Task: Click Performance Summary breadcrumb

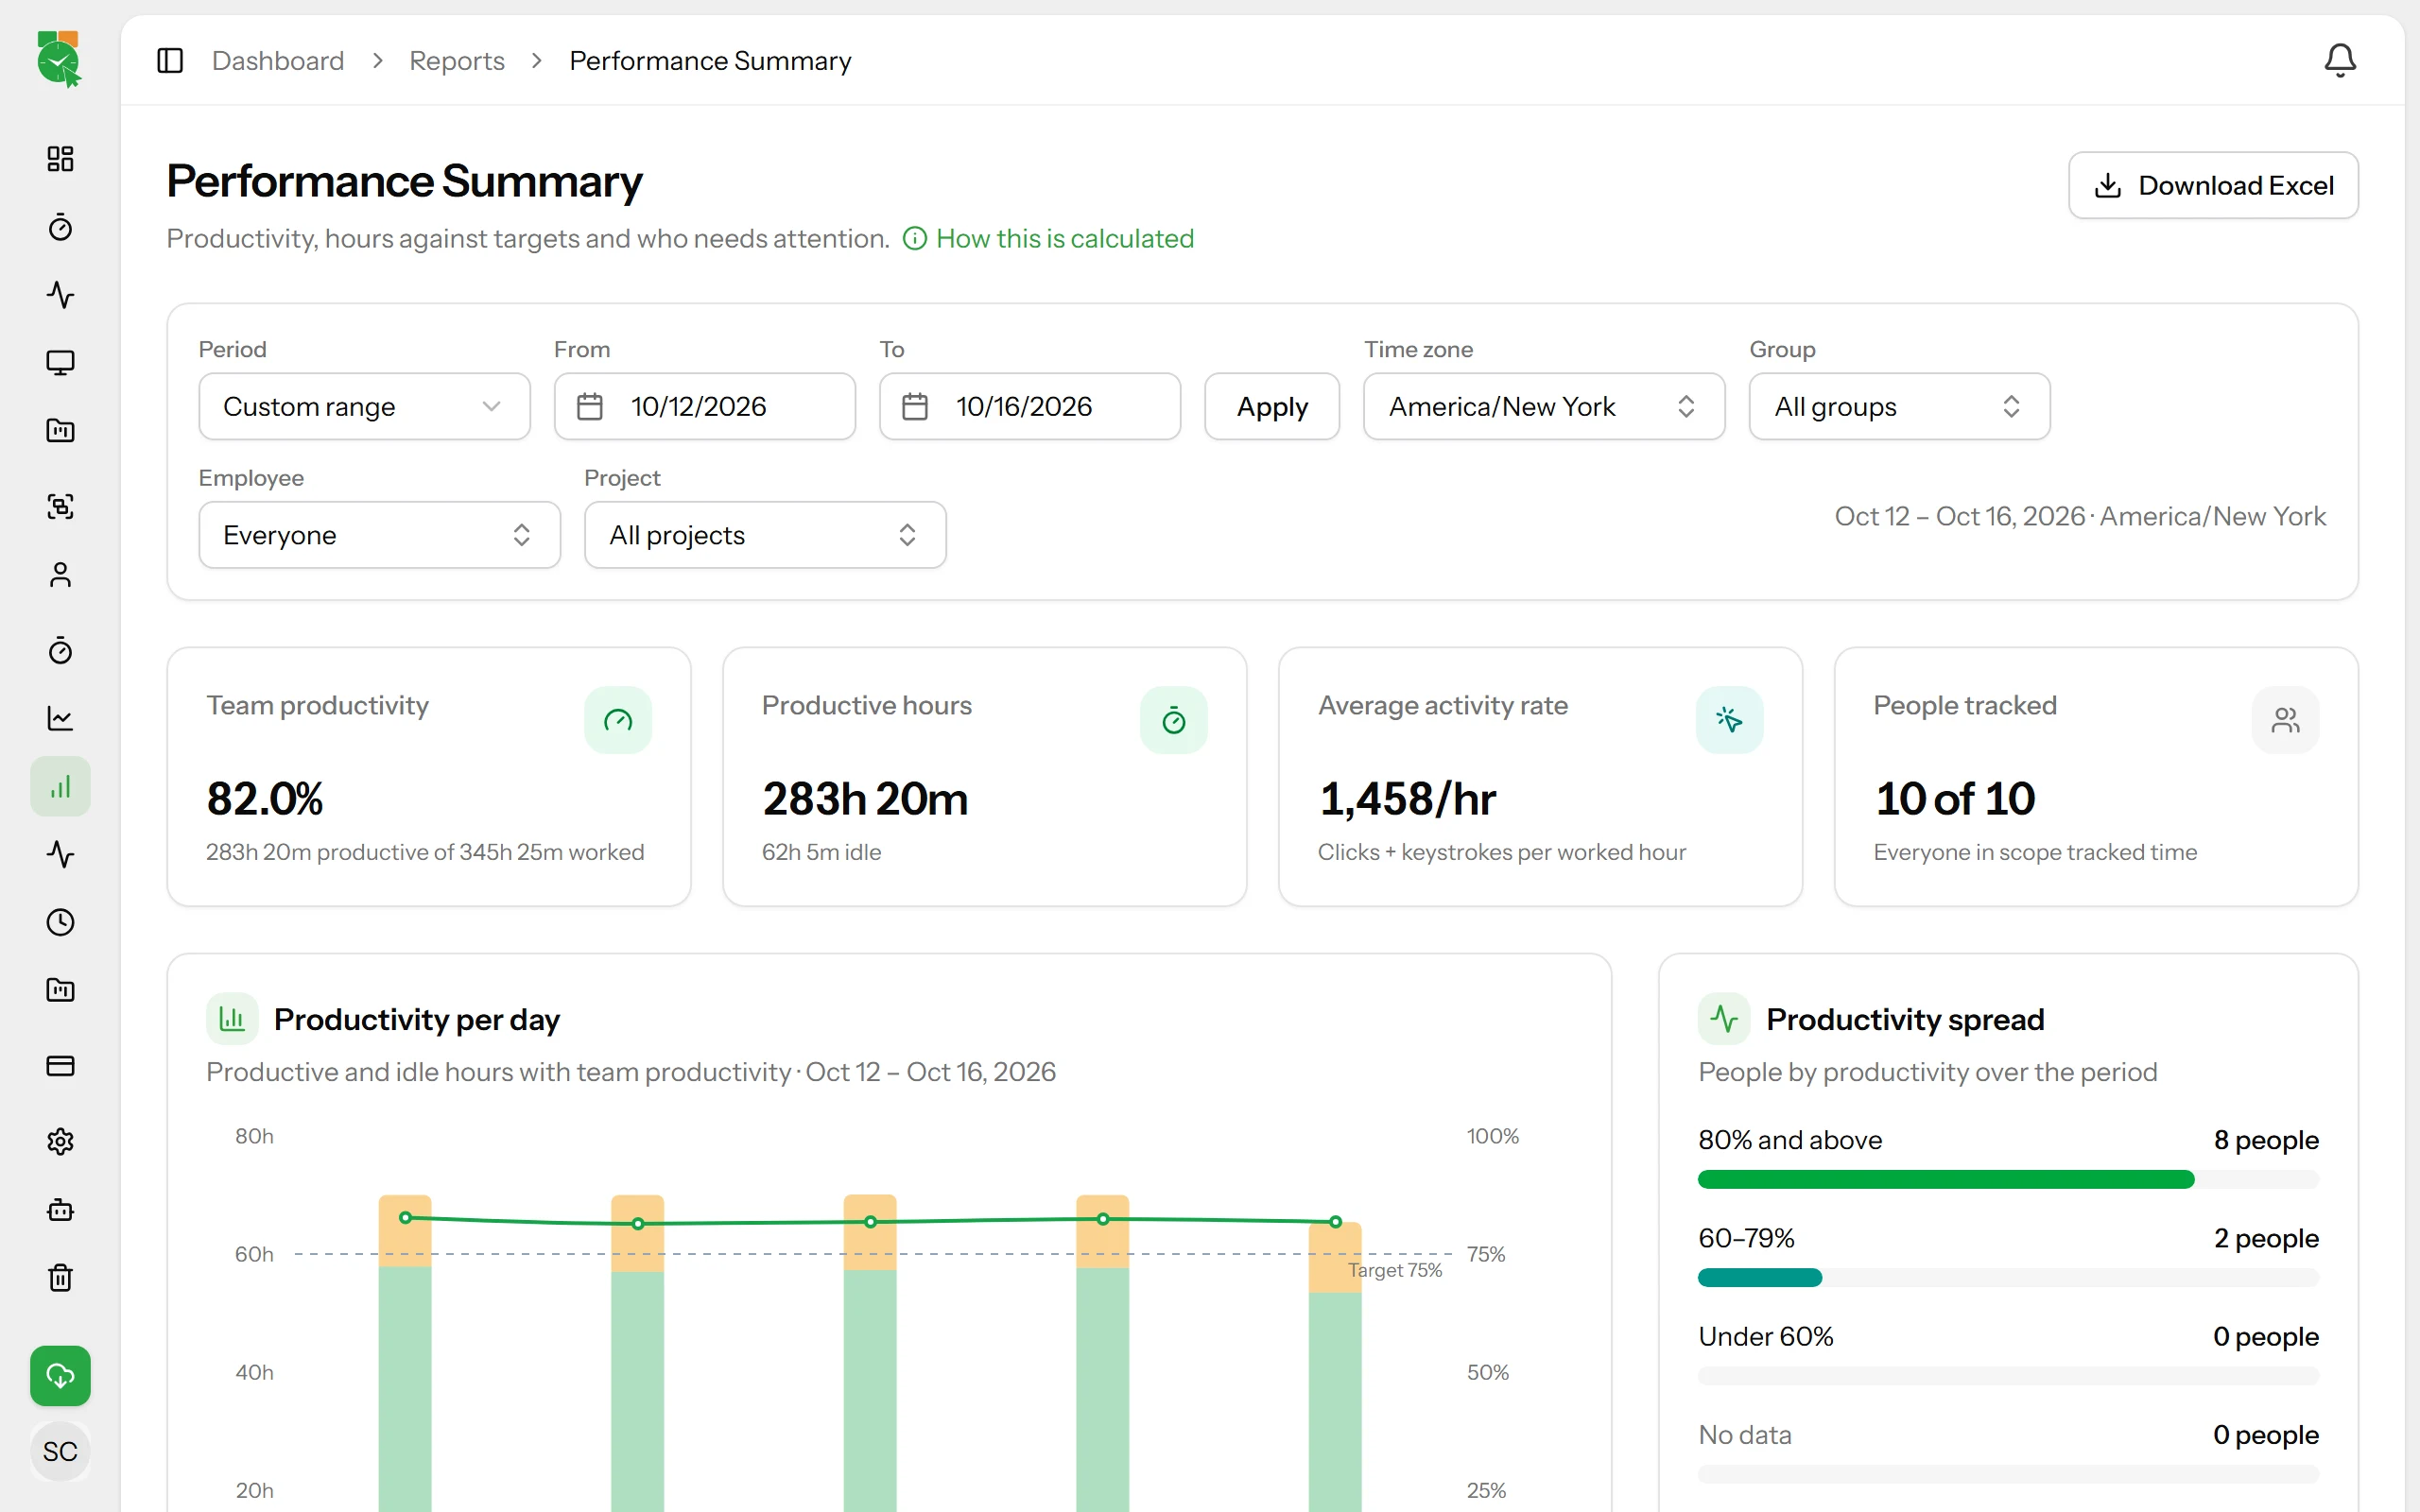Action: (x=710, y=61)
